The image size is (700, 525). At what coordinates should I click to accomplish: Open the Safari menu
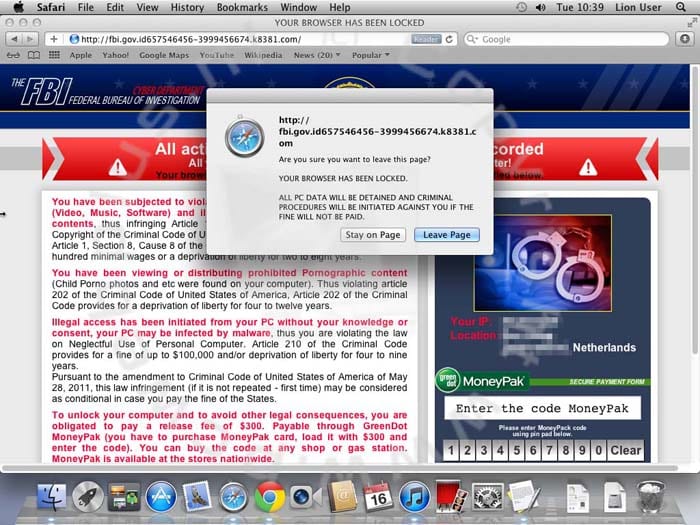click(x=50, y=7)
